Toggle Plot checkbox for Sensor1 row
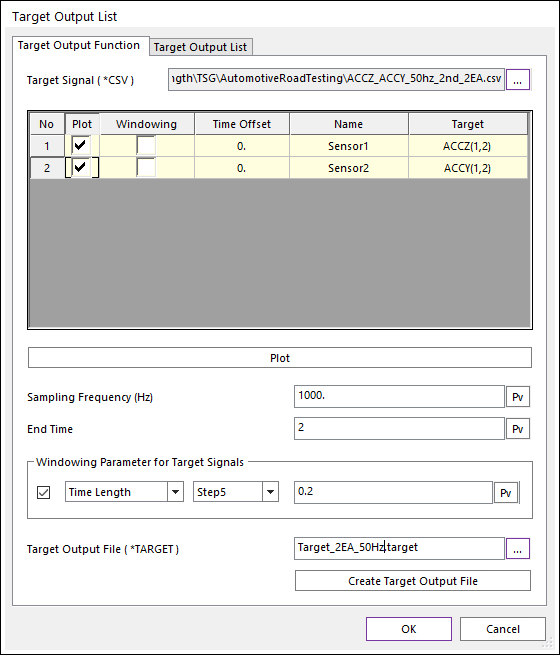Viewport: 560px width, 655px height. point(81,146)
